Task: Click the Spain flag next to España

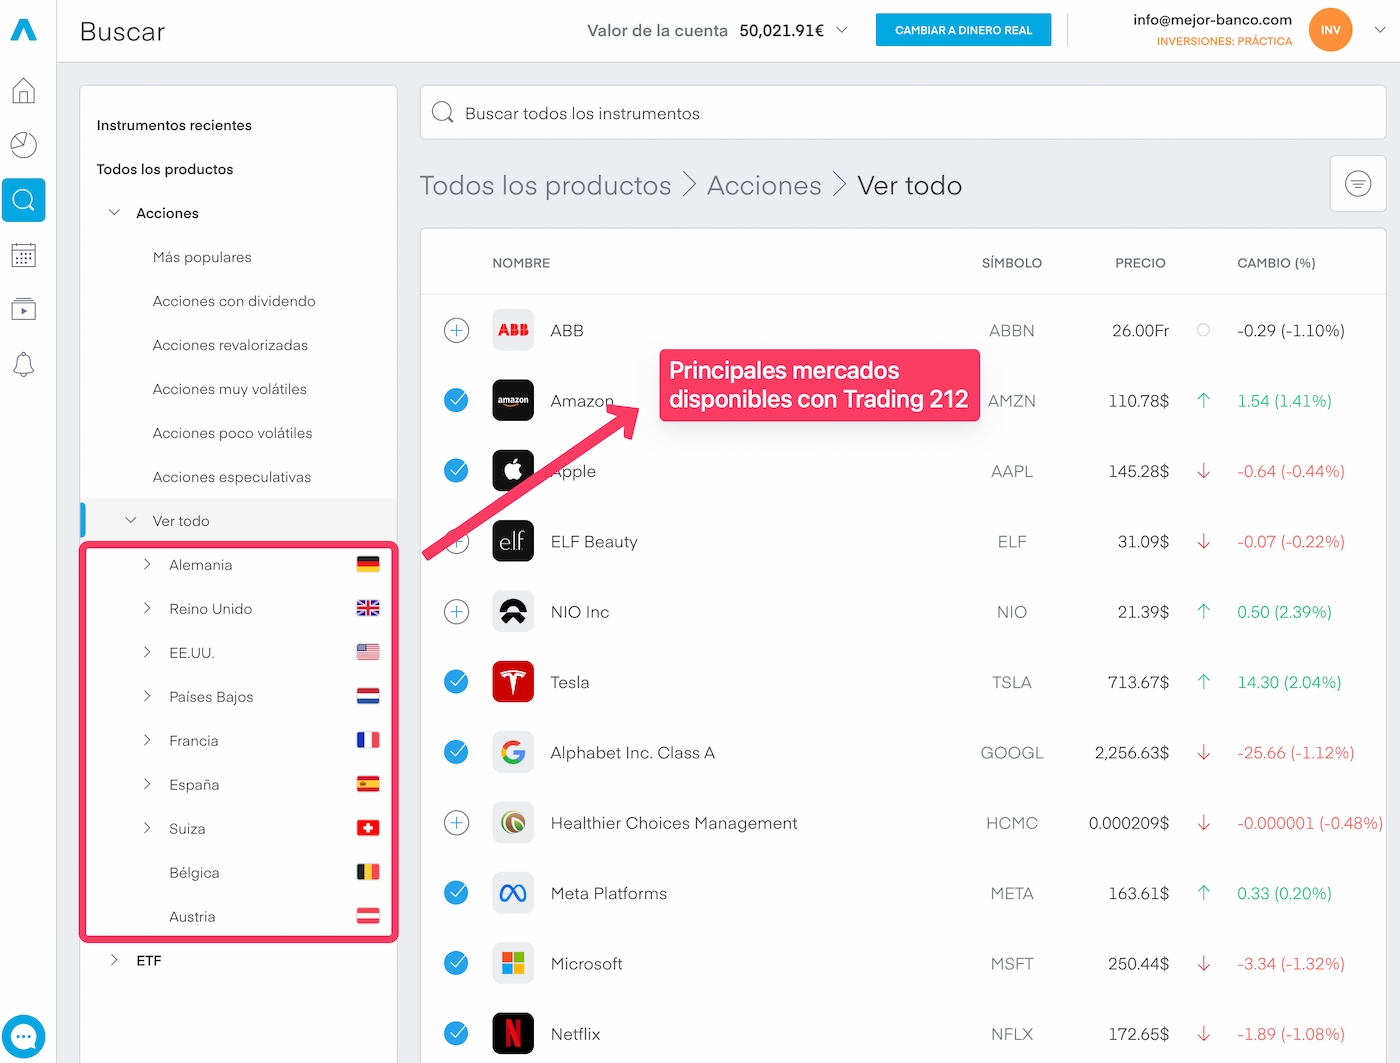Action: click(x=368, y=784)
